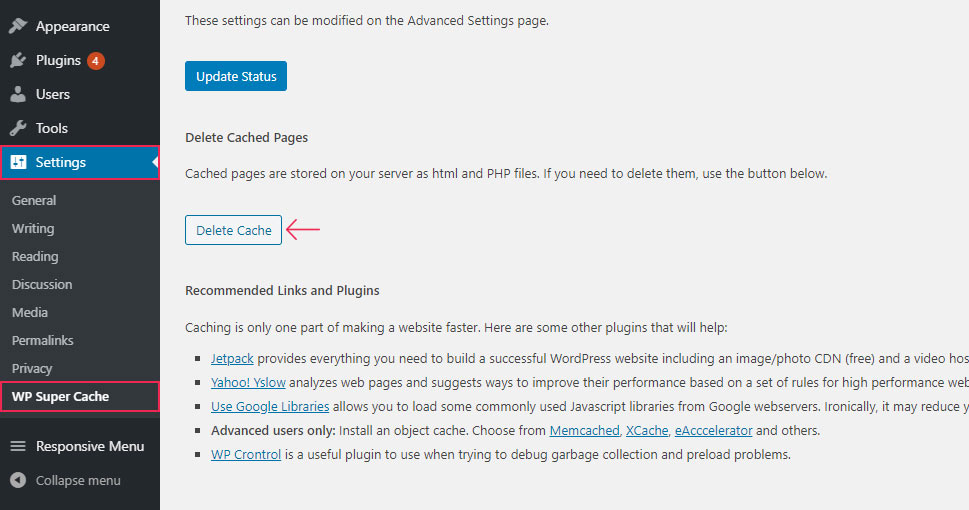Open the Yahoo! Yslow link
Screen dimensions: 969x510
[x=248, y=383]
